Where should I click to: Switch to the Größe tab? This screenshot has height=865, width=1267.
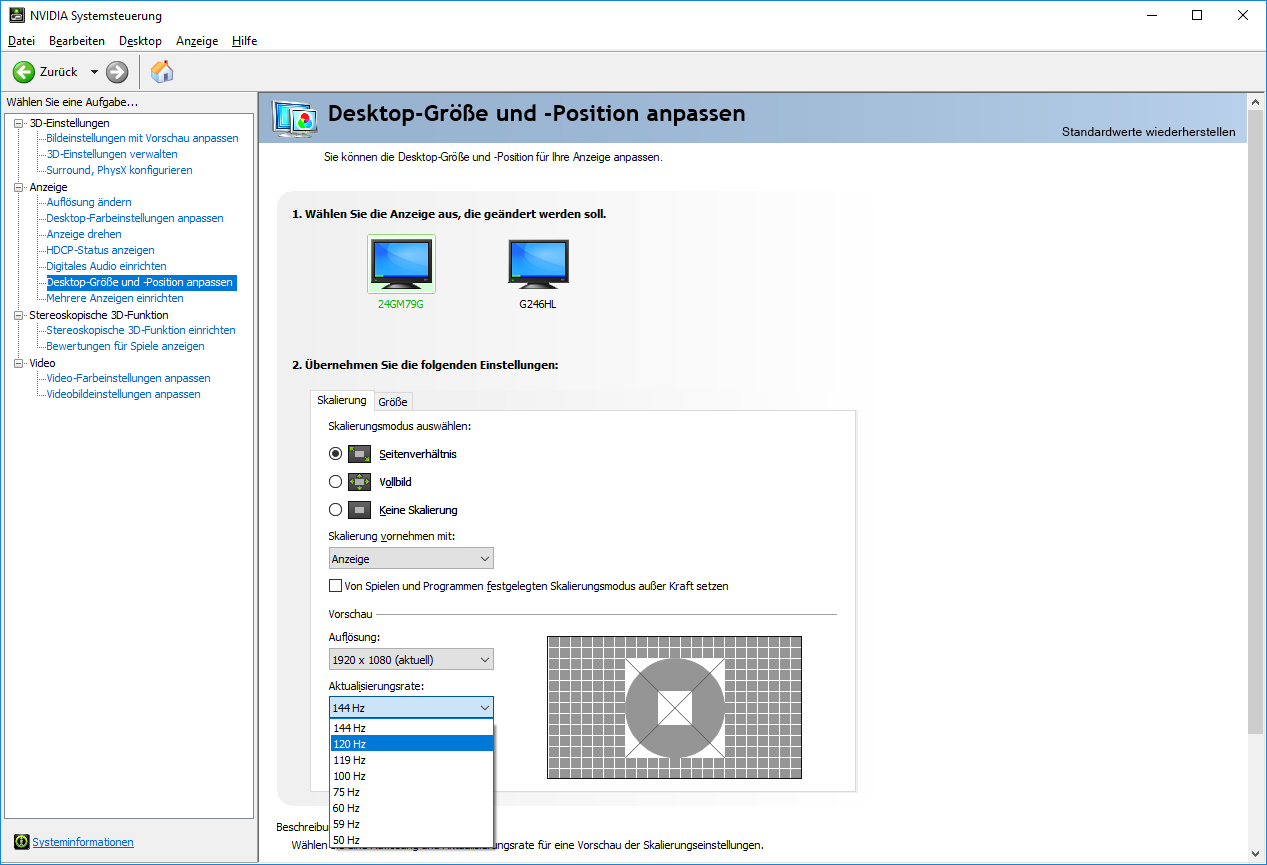point(393,402)
